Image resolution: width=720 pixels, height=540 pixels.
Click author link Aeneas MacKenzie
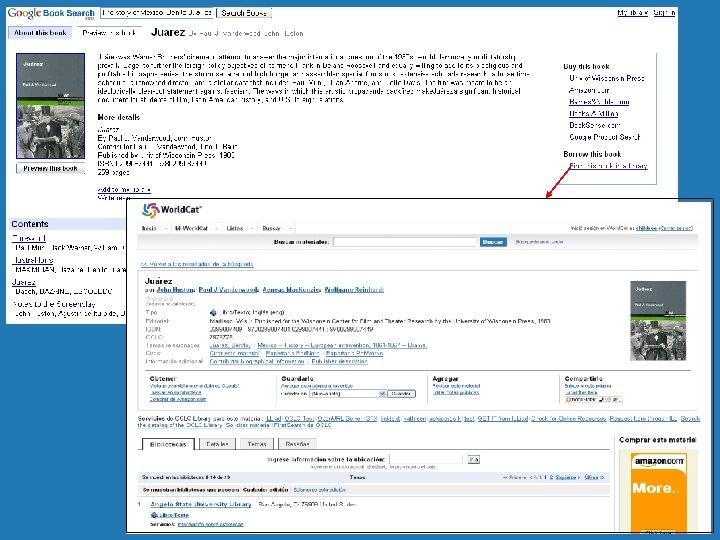coord(291,290)
